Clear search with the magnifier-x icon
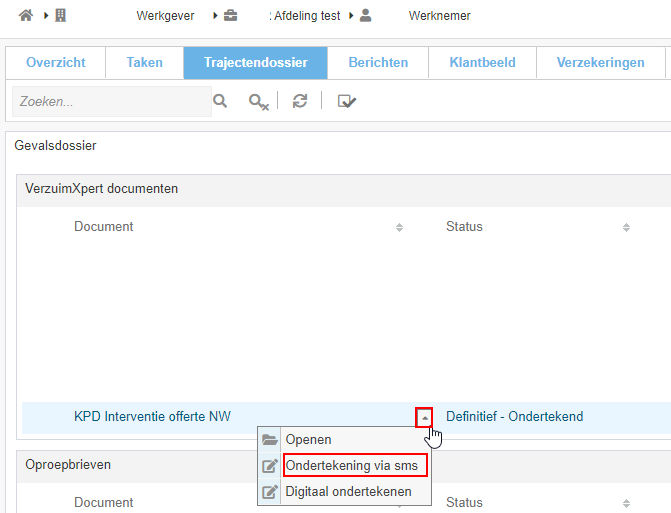 coord(258,101)
